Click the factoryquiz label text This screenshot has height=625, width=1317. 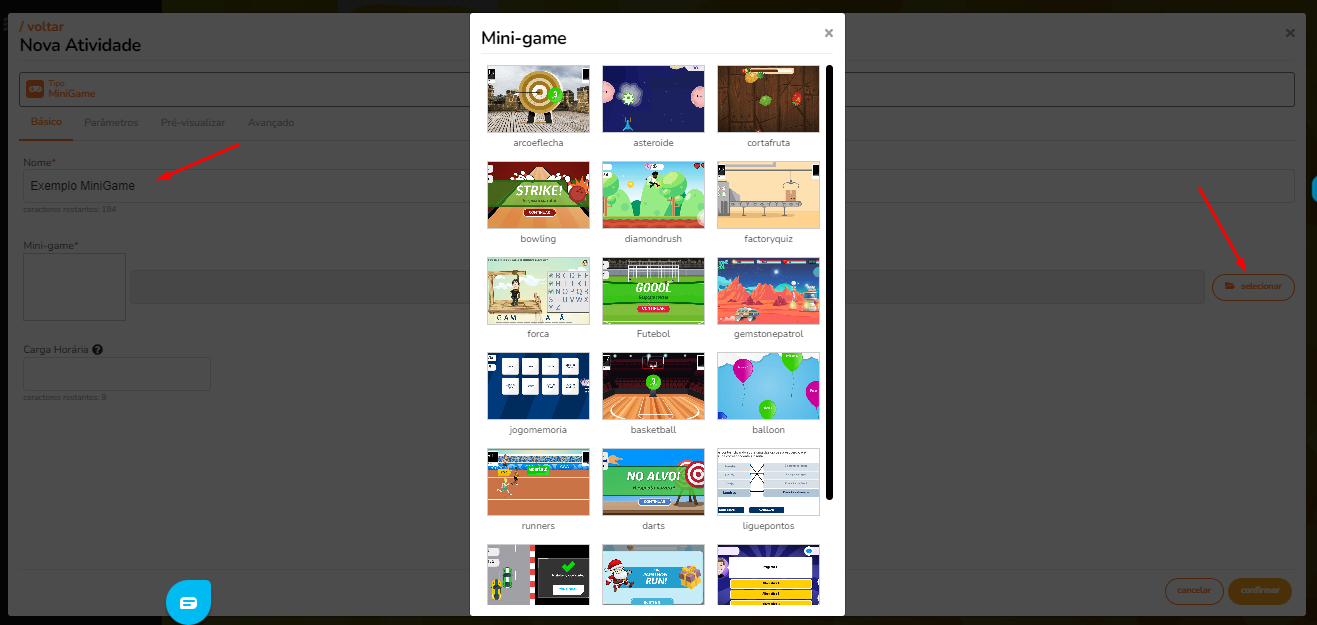click(x=768, y=239)
